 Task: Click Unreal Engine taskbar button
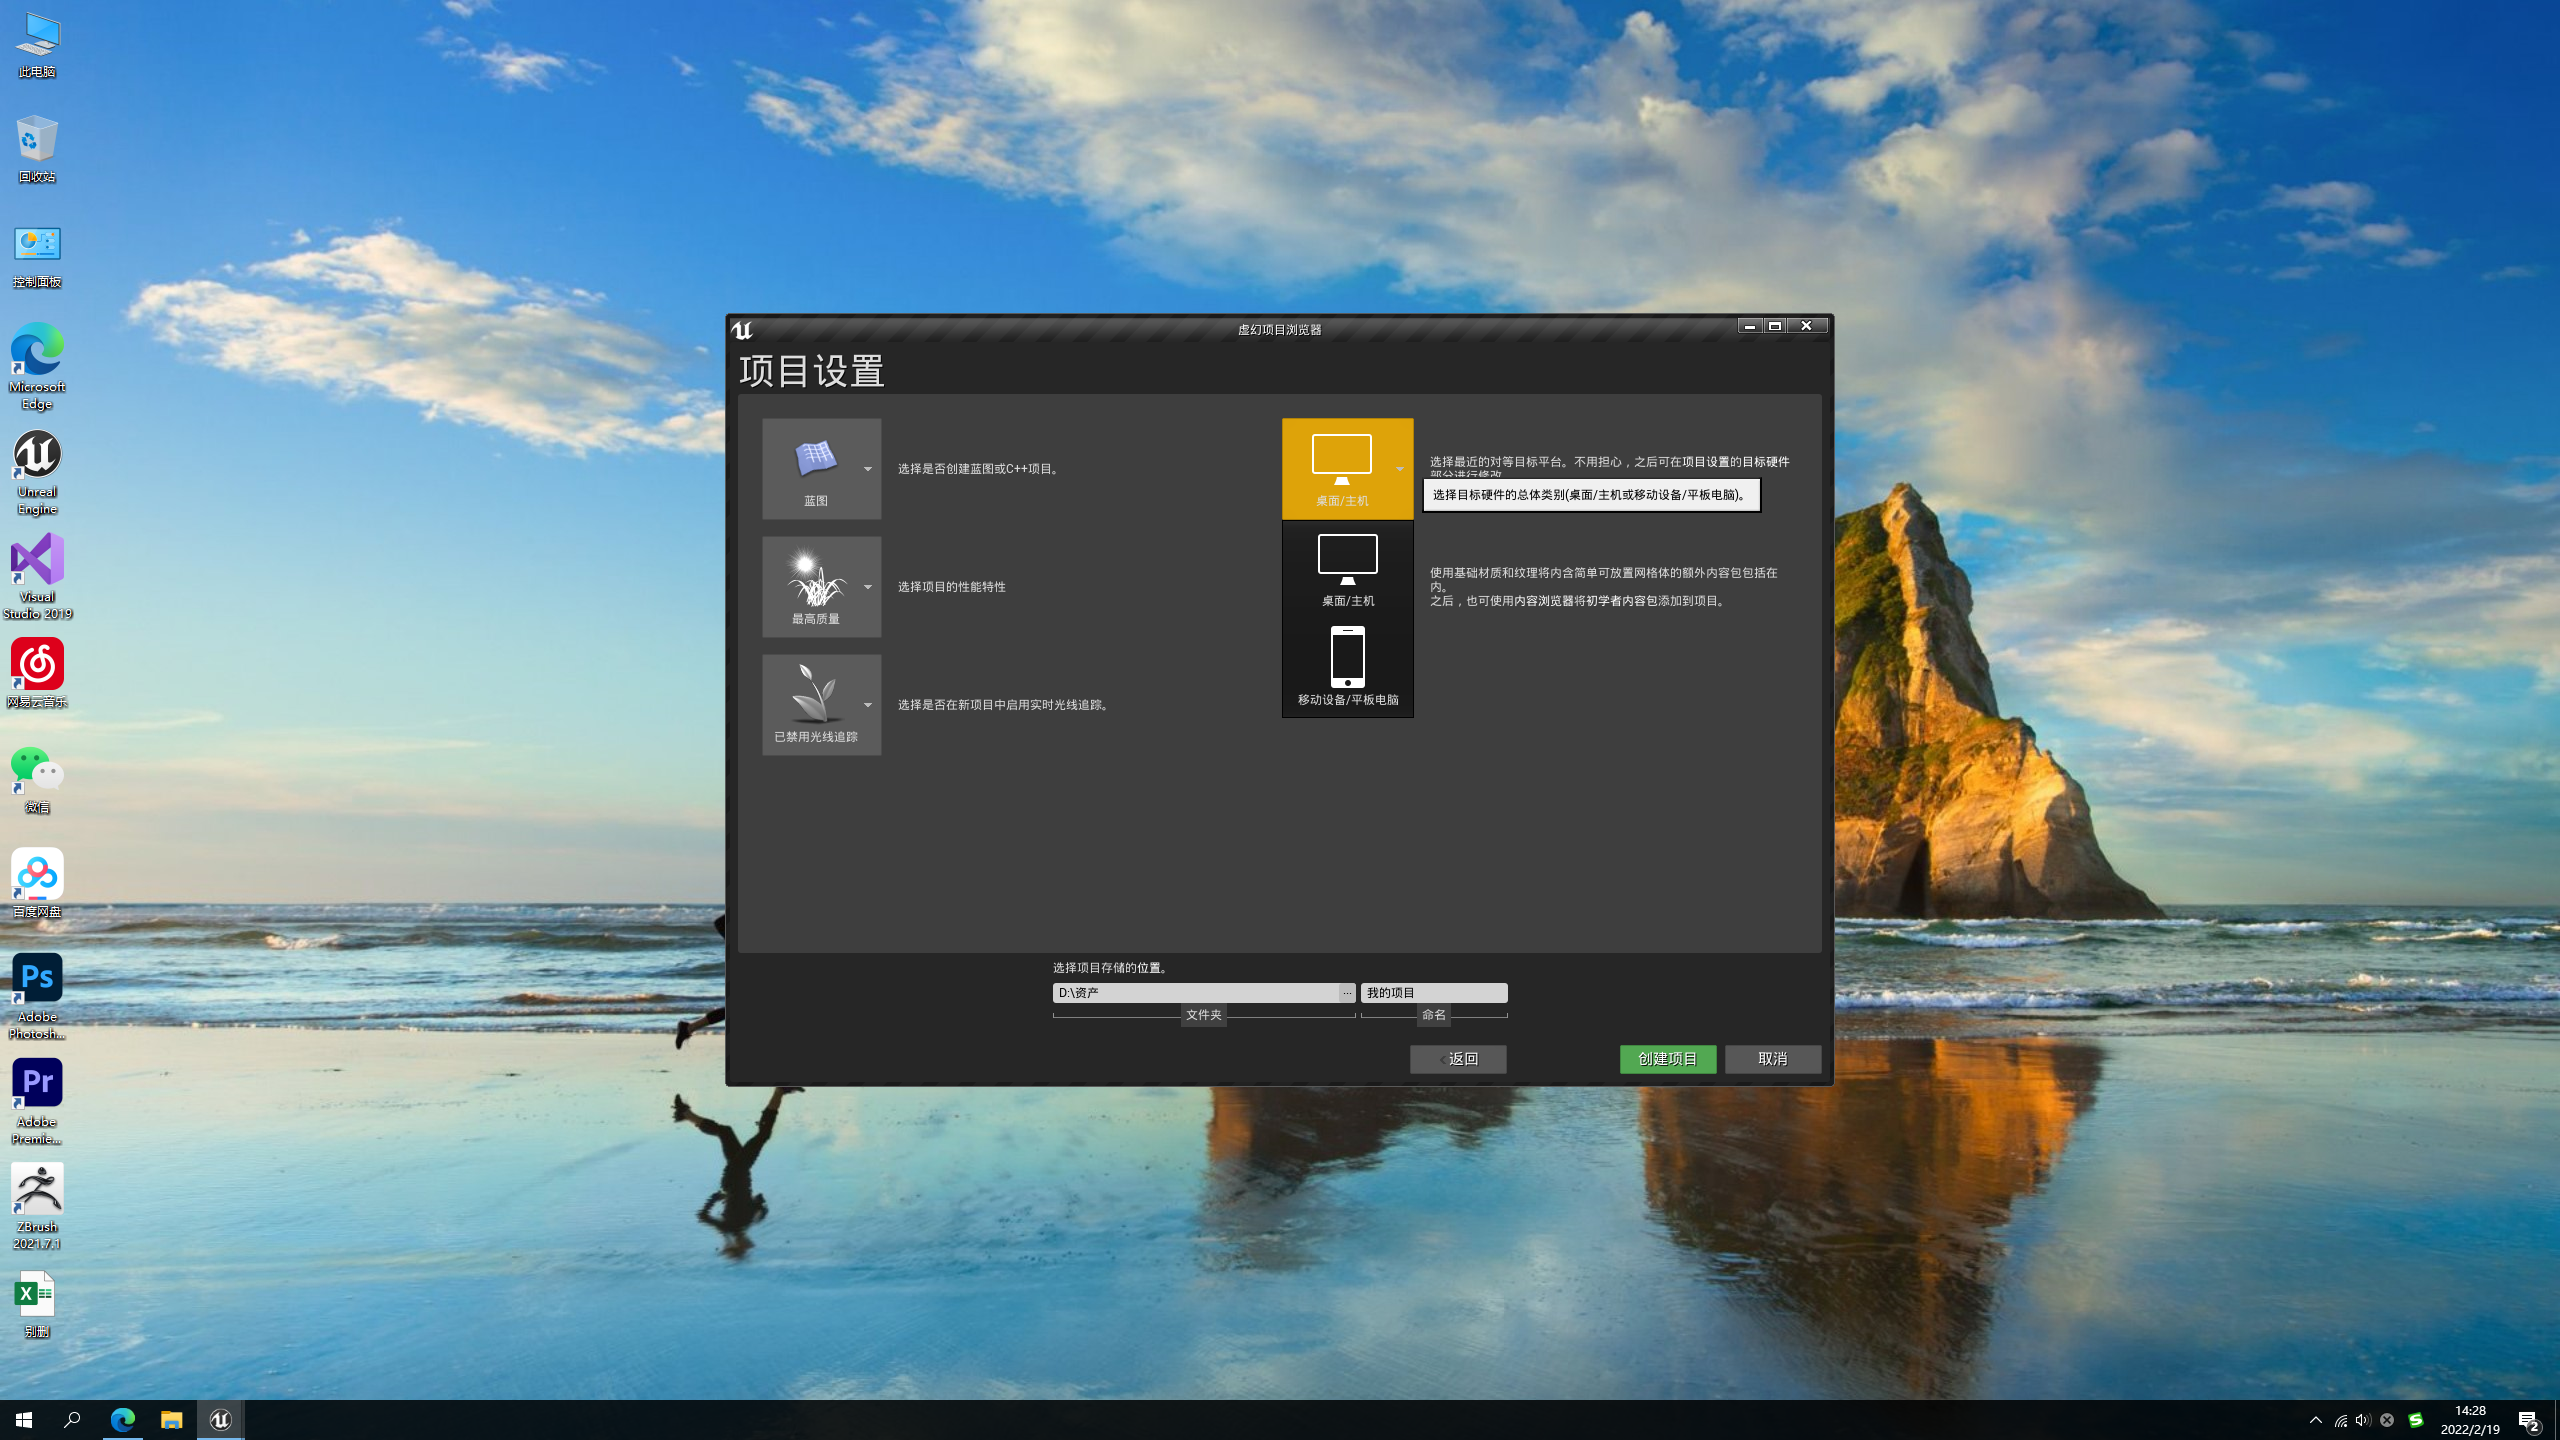tap(221, 1420)
